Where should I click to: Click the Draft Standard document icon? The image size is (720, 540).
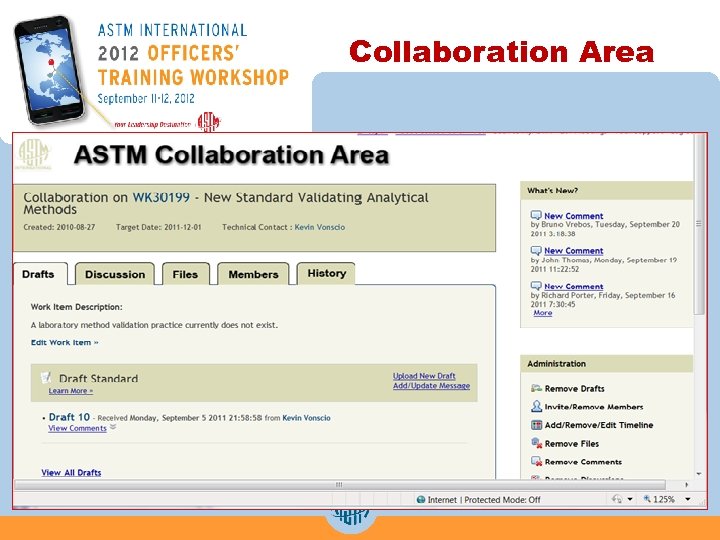[x=46, y=377]
